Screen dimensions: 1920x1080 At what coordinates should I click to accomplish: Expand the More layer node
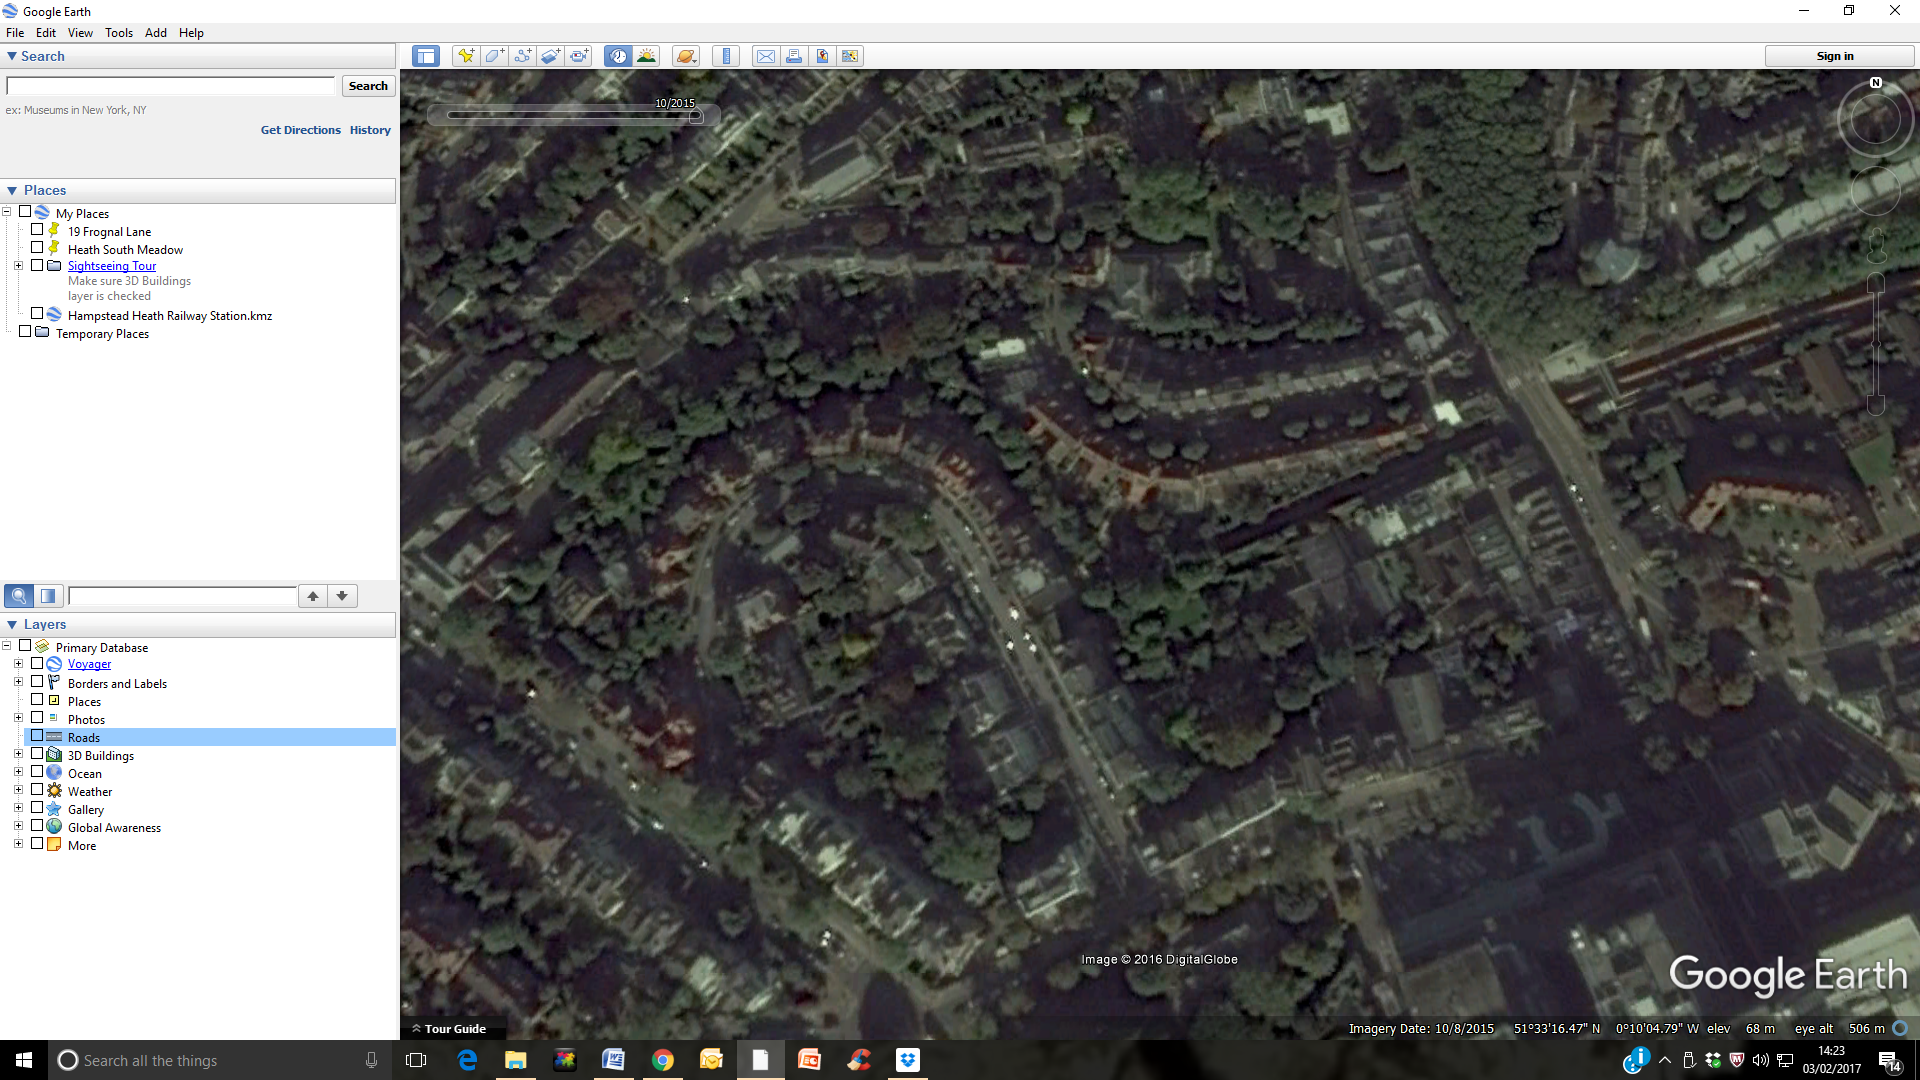(x=18, y=844)
